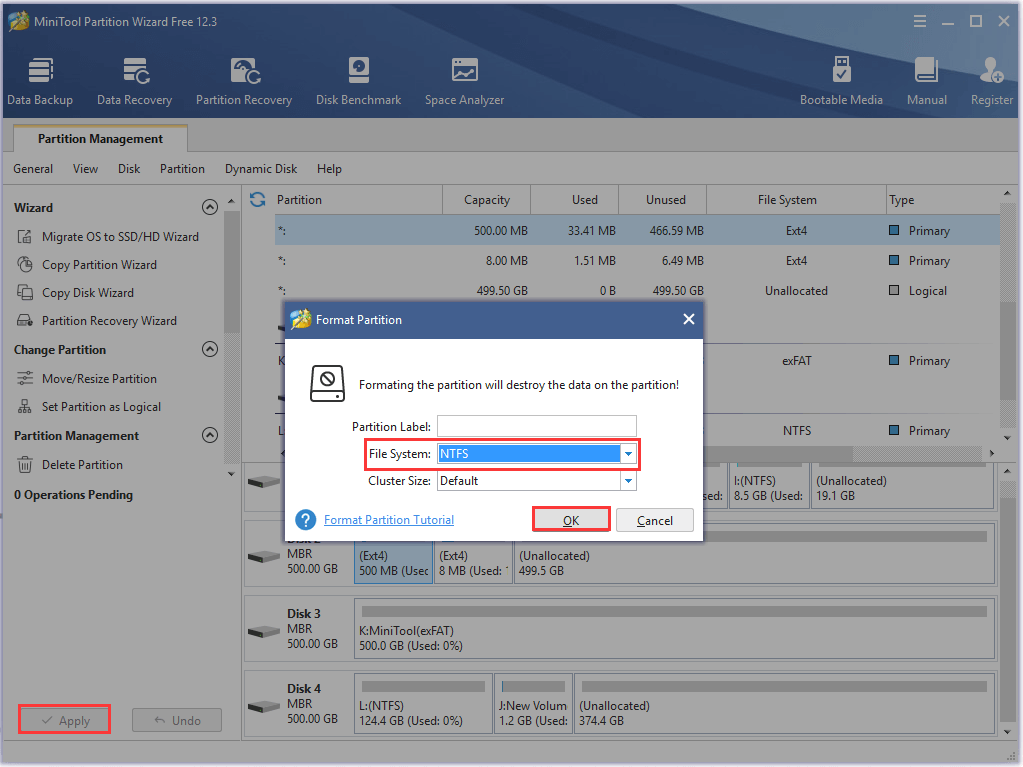The height and width of the screenshot is (767, 1023).
Task: Open the Format Partition Tutorial link
Action: (x=388, y=520)
